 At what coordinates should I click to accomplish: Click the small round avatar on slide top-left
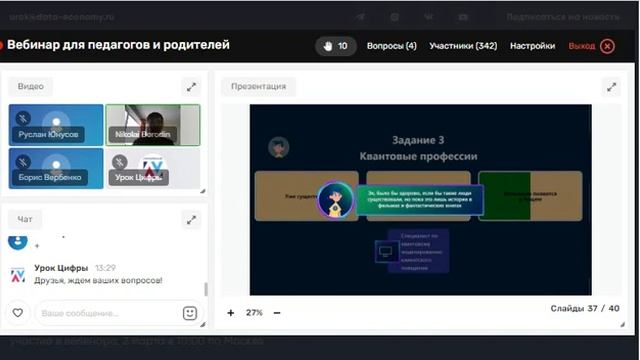(x=279, y=147)
